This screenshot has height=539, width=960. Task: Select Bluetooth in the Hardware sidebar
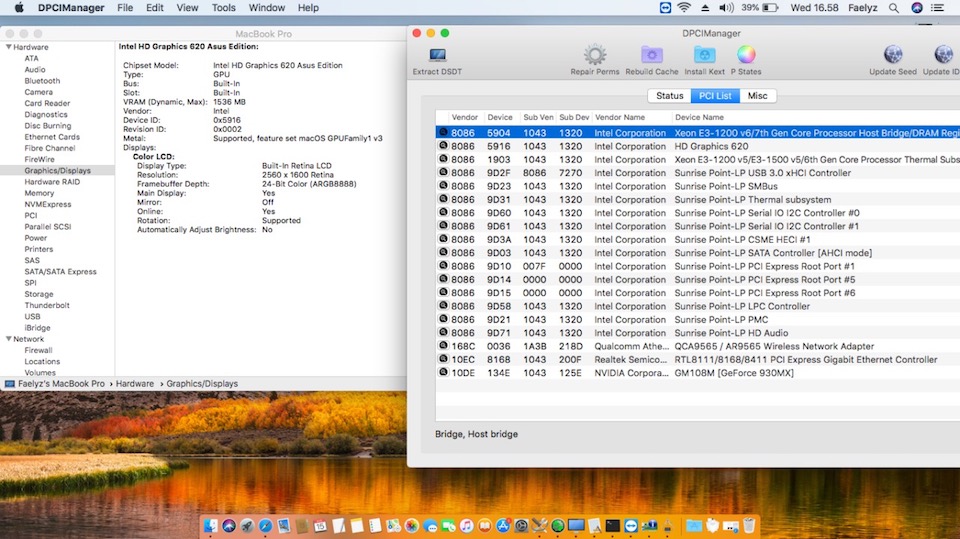(42, 81)
